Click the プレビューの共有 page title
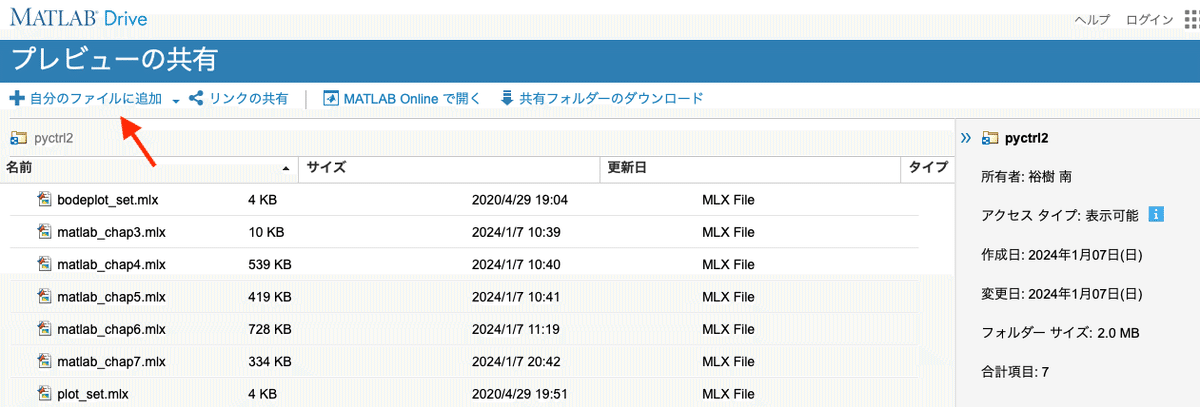Screen dimensions: 1200x407 (x=114, y=61)
